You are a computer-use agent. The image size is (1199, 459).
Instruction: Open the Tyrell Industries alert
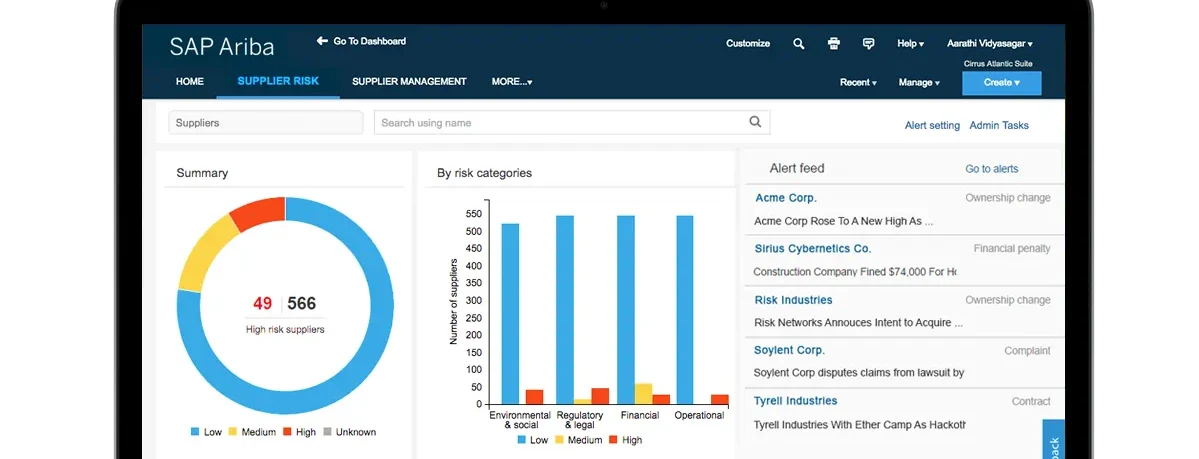795,401
